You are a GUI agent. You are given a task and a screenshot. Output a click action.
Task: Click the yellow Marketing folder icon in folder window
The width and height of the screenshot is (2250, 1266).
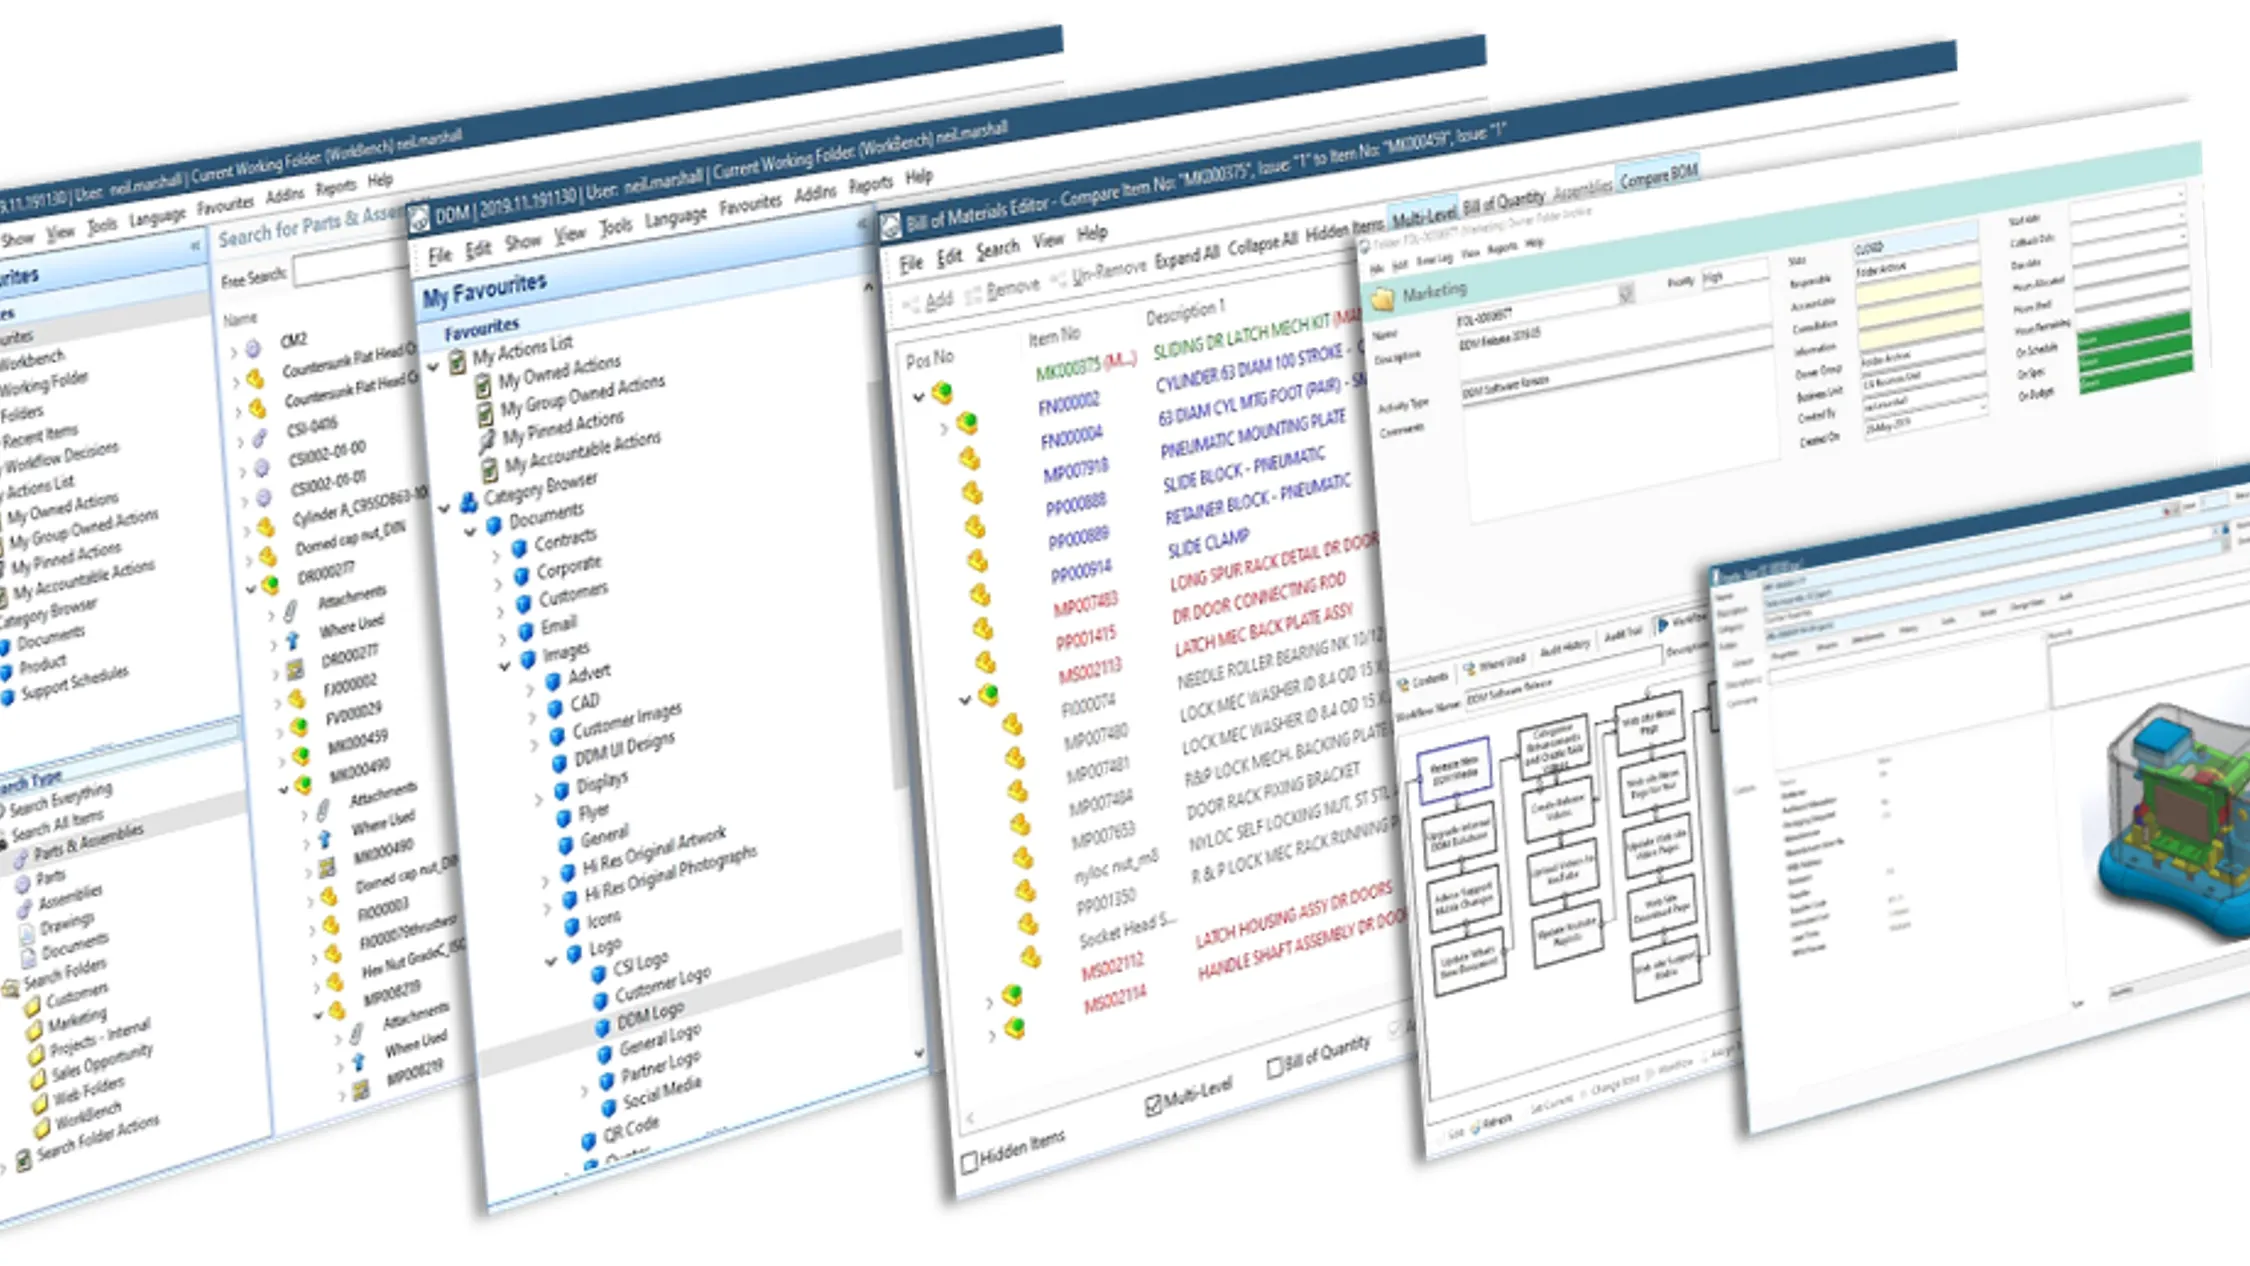(1382, 299)
